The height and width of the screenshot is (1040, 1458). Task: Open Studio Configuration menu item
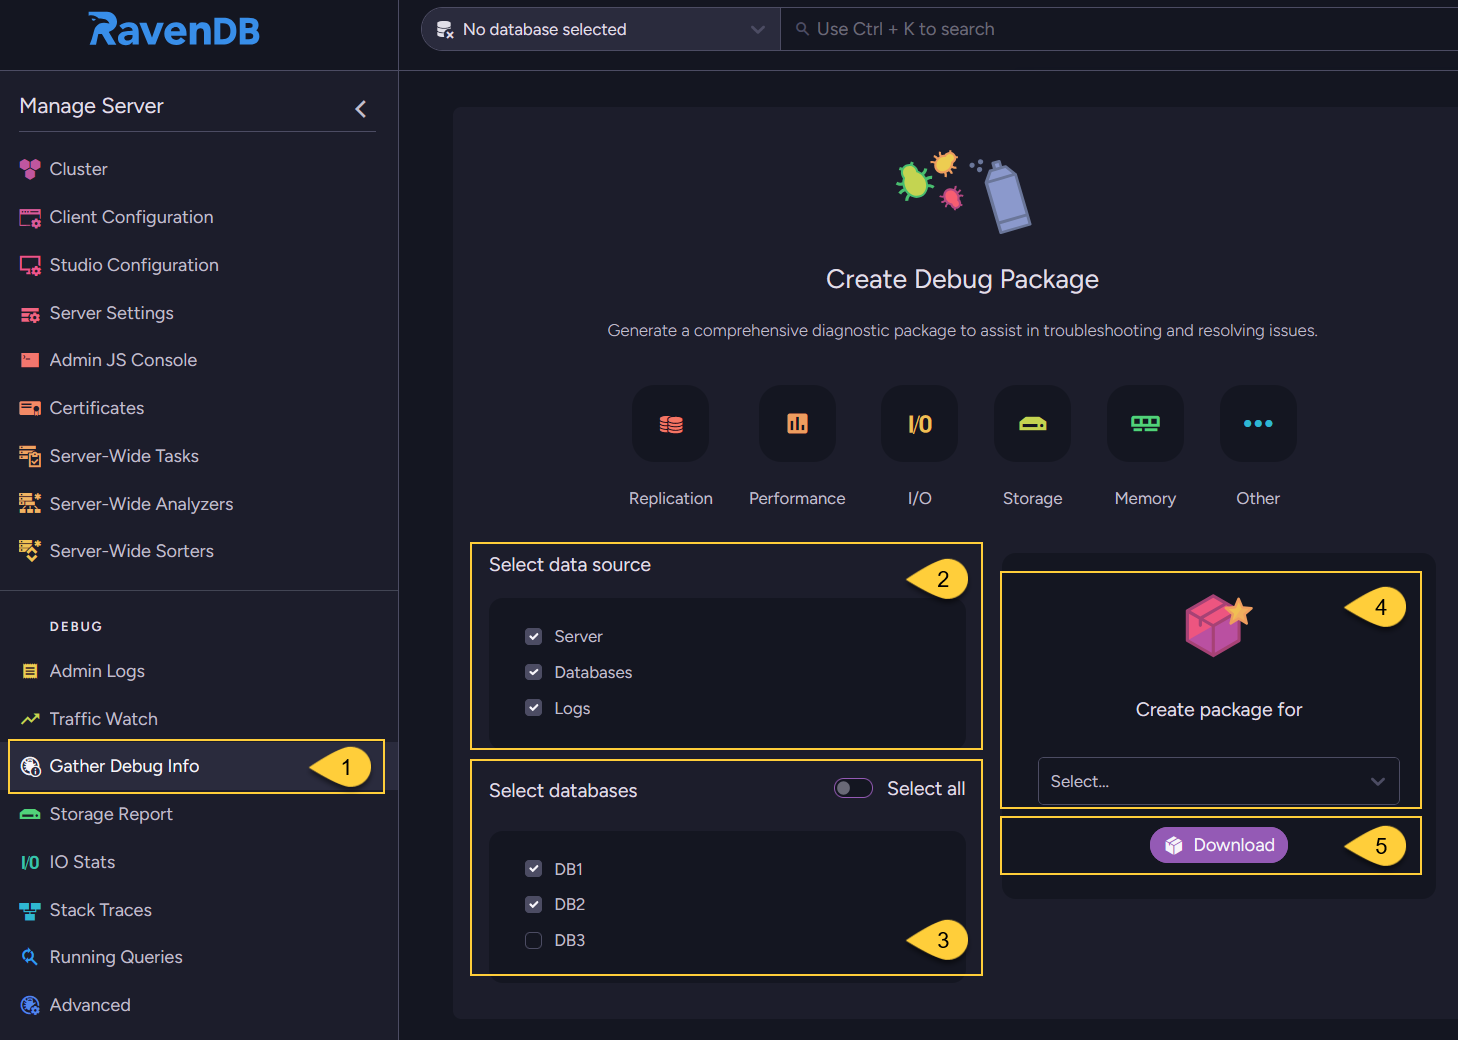pyautogui.click(x=134, y=265)
